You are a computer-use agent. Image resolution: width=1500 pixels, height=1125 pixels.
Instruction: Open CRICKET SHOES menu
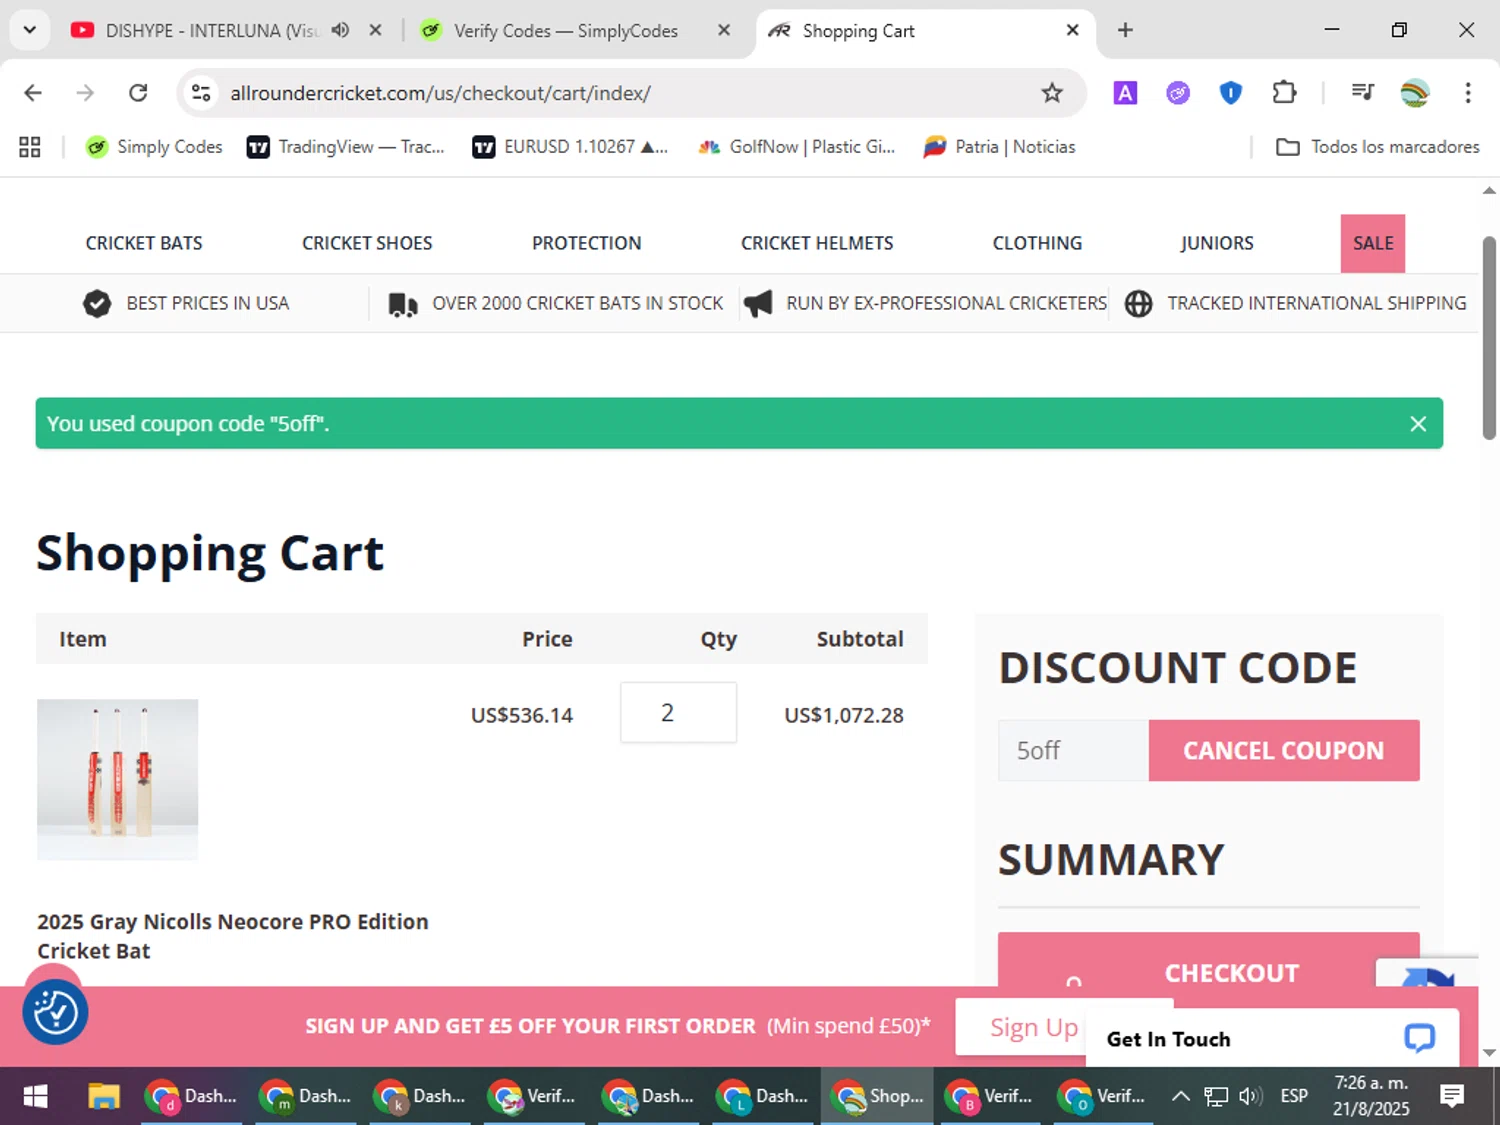(x=367, y=243)
